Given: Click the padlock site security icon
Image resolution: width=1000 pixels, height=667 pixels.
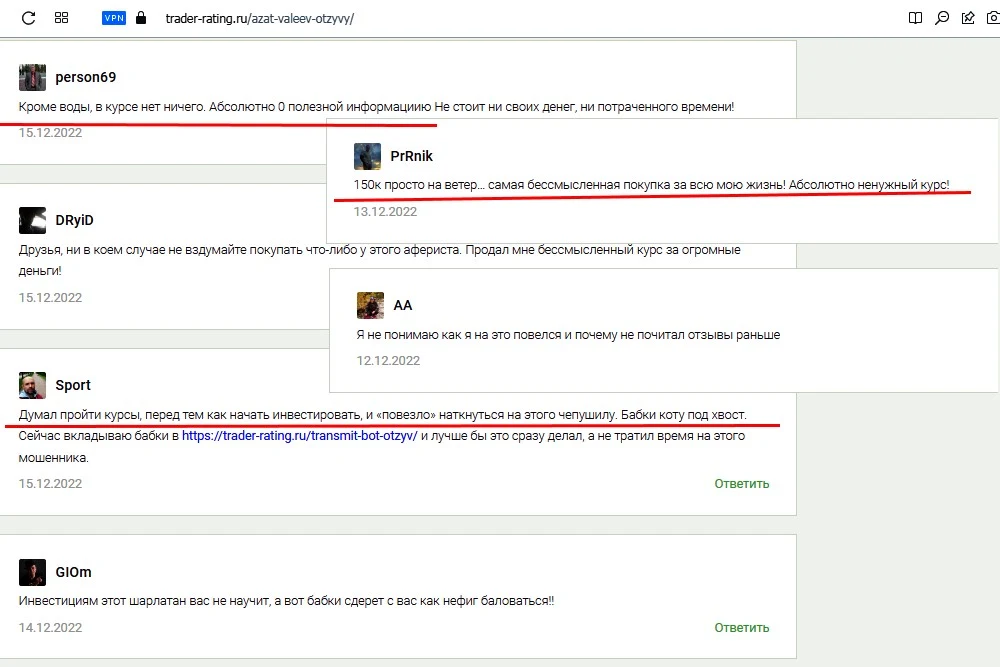Looking at the screenshot, I should coord(141,18).
